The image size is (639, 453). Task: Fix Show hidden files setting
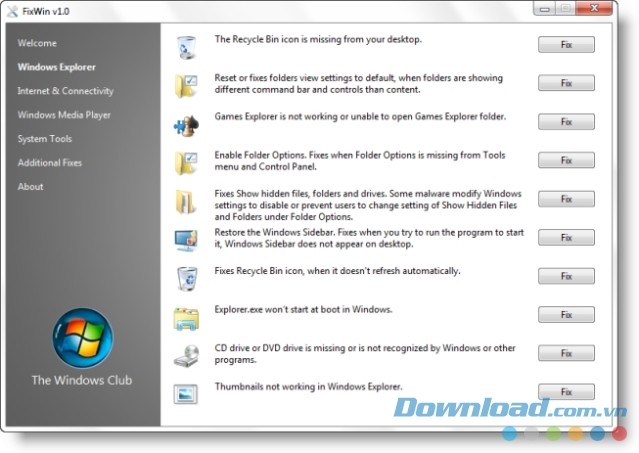[566, 199]
